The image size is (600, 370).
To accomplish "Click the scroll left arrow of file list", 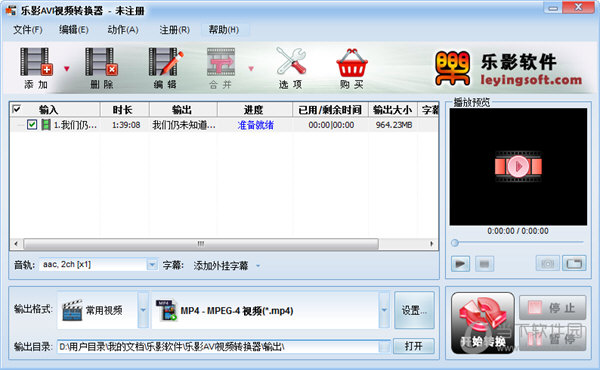I will tap(16, 243).
